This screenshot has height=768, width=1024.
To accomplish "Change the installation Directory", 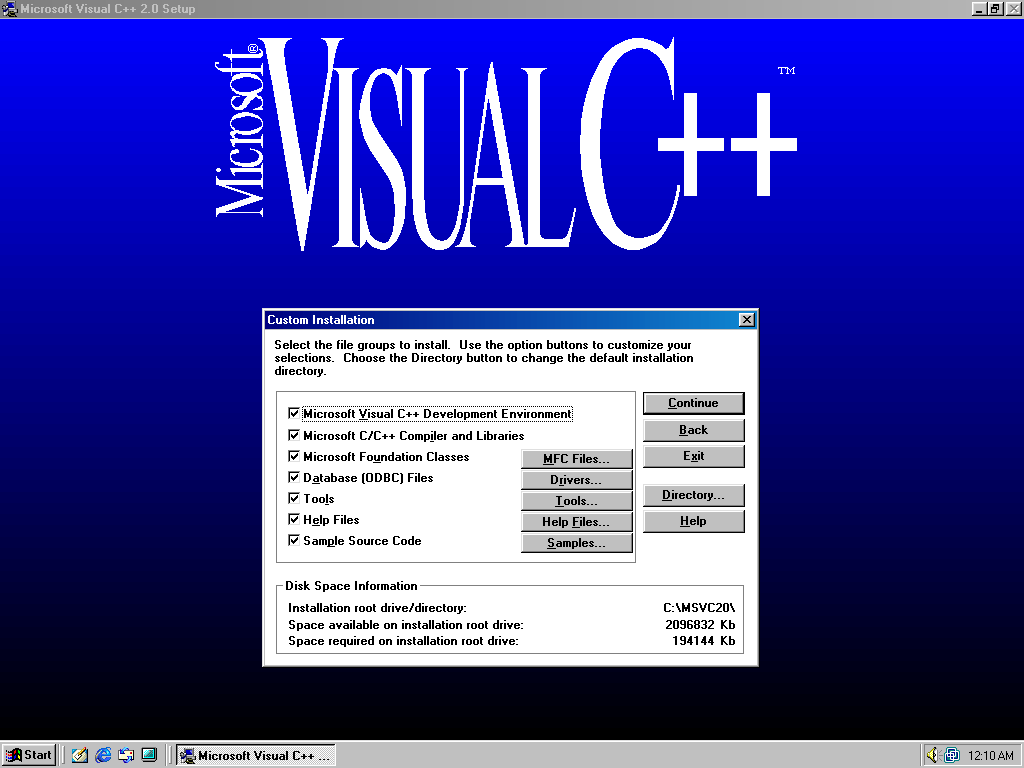I will point(694,495).
